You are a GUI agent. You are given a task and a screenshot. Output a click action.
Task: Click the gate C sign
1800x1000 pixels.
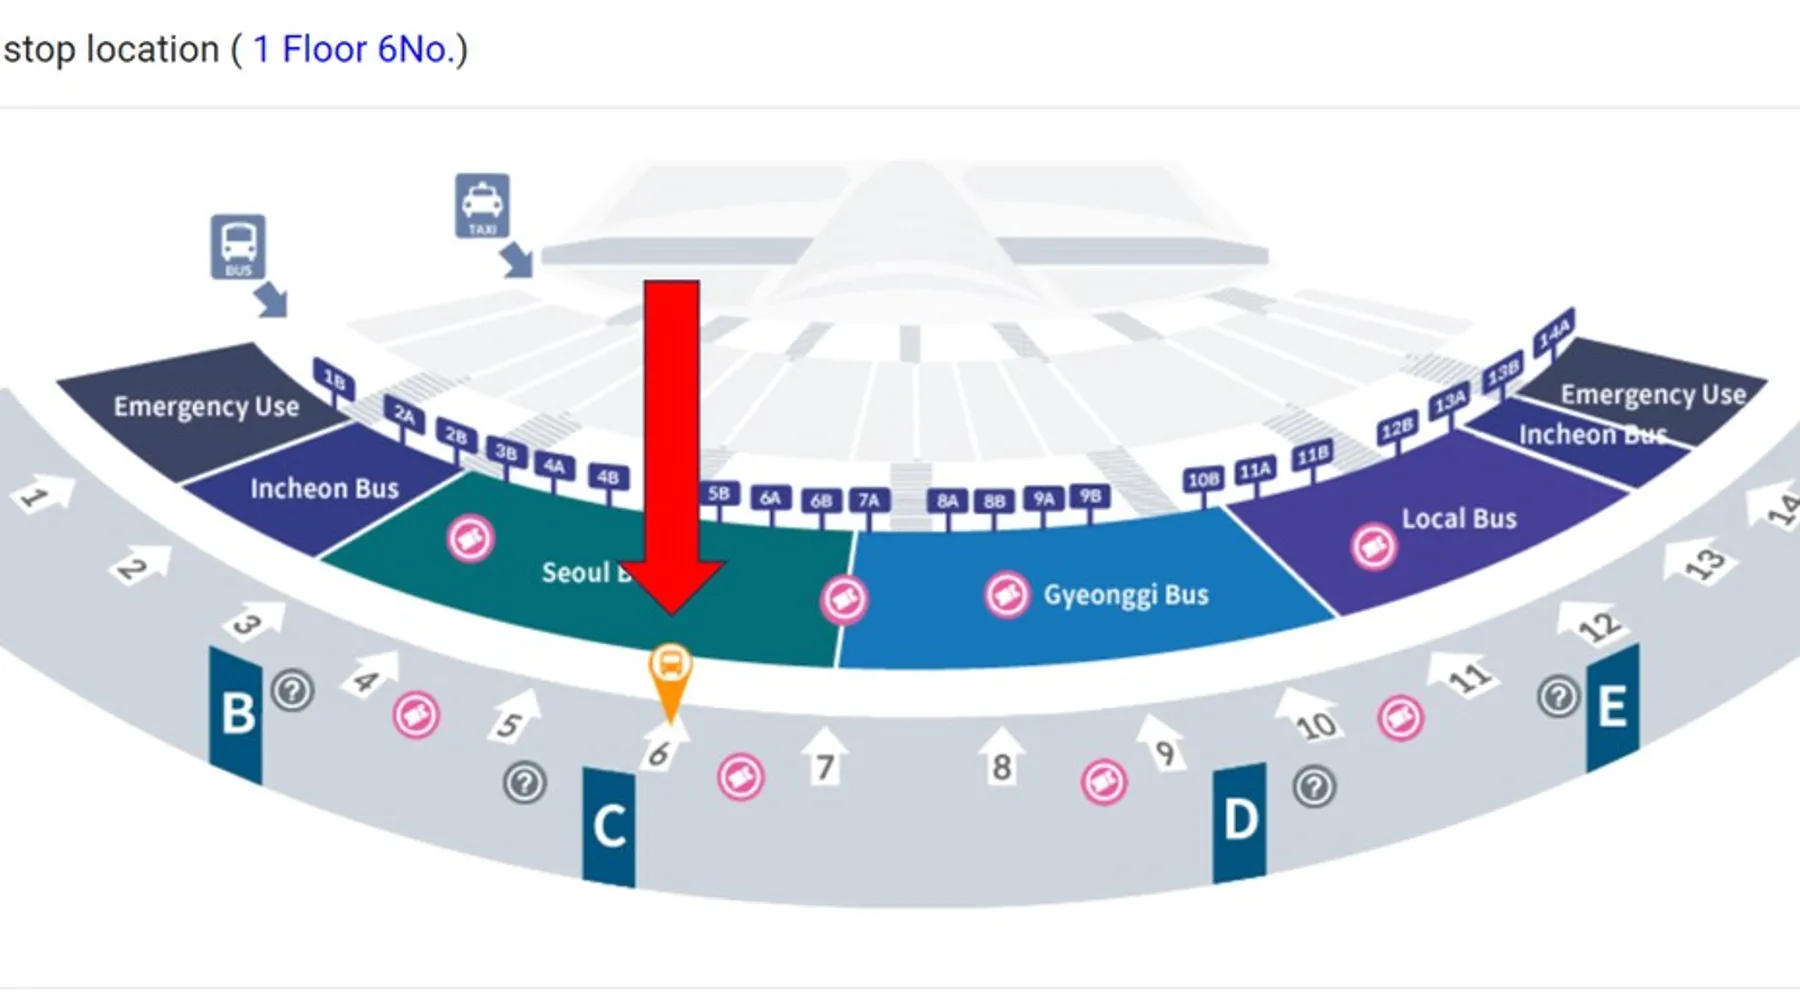609,828
